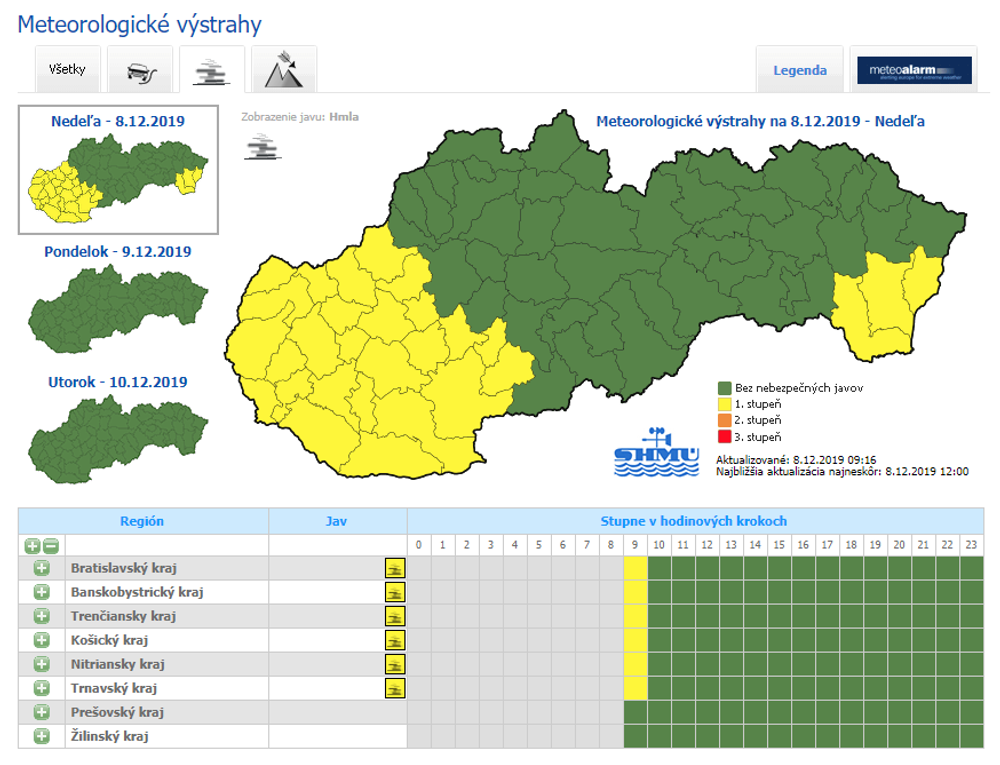Open the mountain avalanche warnings tab

[x=284, y=70]
